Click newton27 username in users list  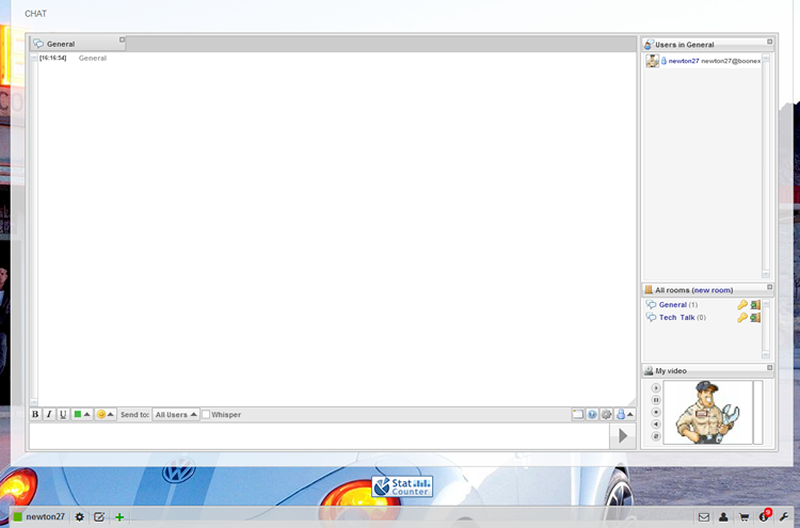pyautogui.click(x=684, y=61)
